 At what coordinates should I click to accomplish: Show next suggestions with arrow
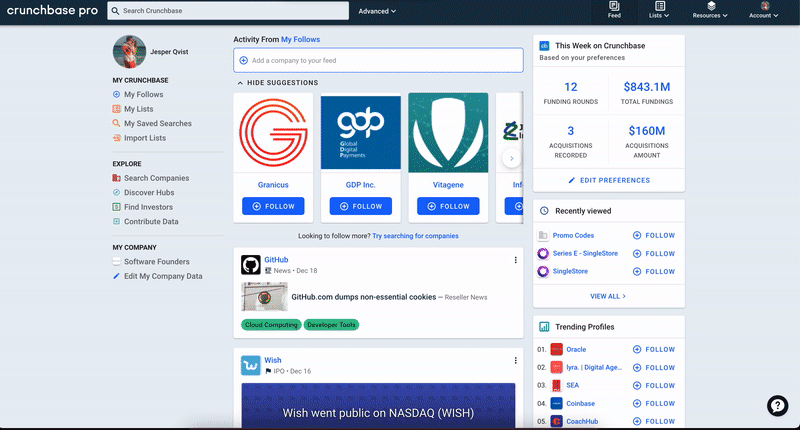(x=511, y=159)
